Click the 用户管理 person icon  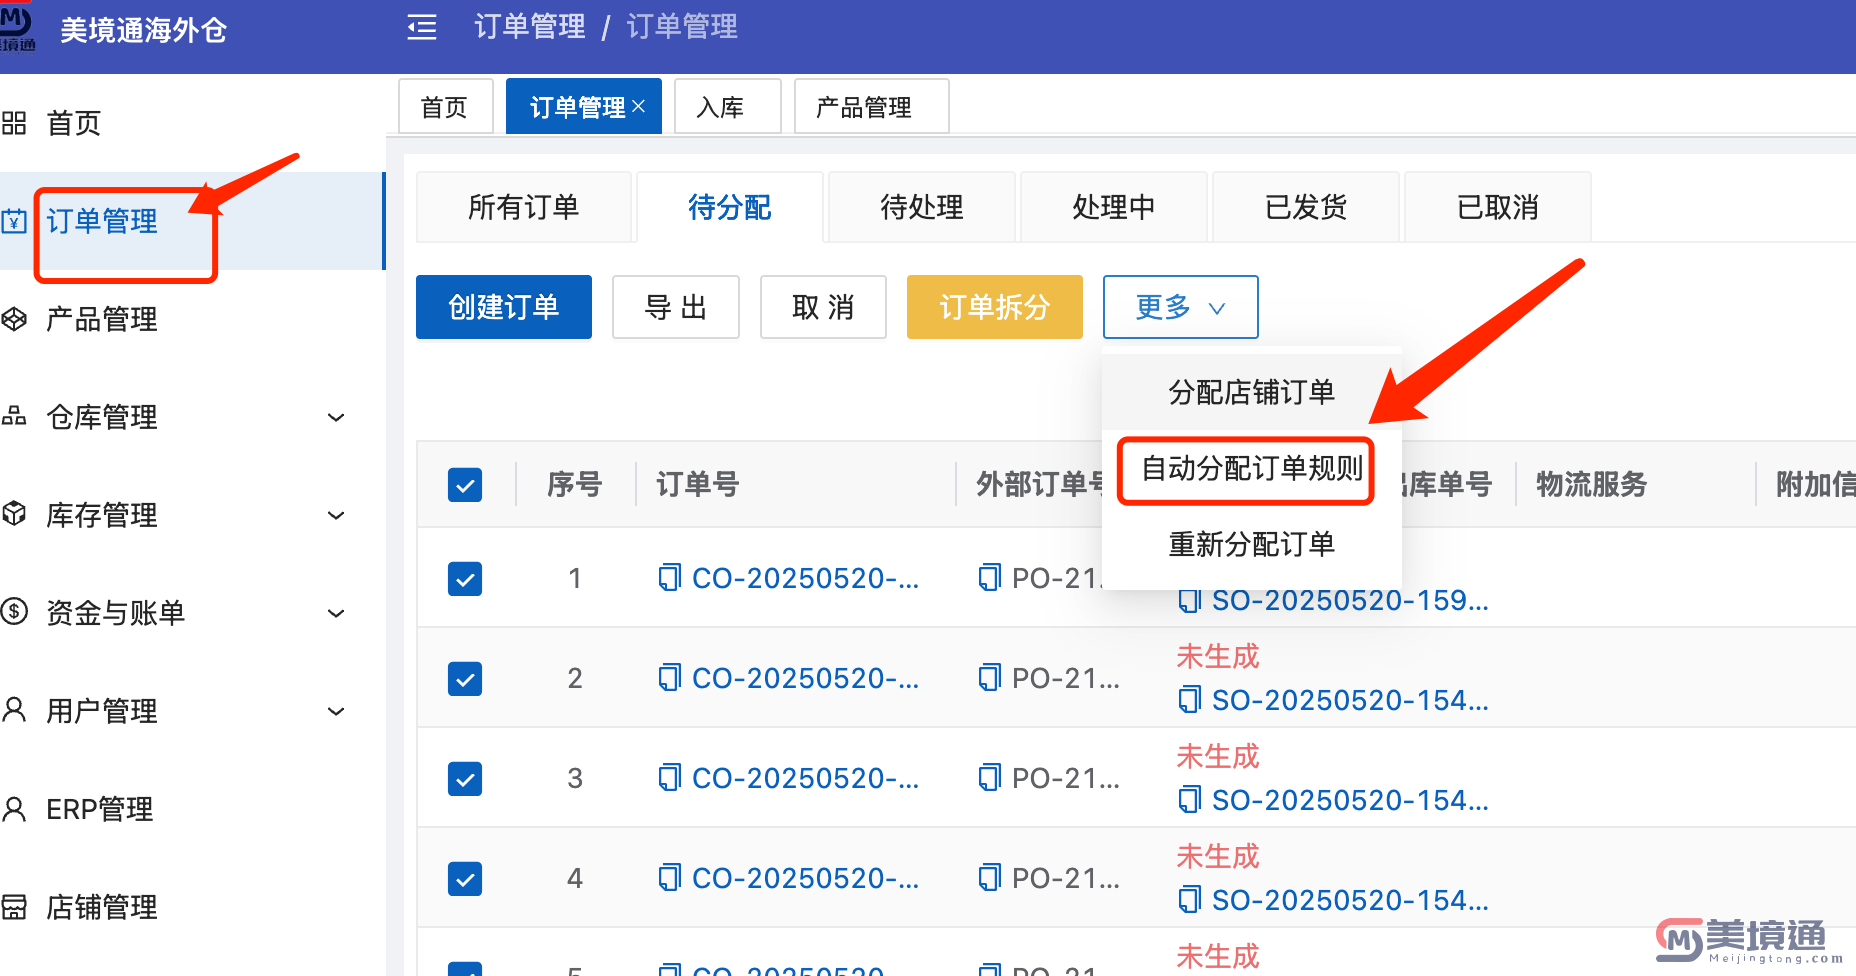click(14, 710)
